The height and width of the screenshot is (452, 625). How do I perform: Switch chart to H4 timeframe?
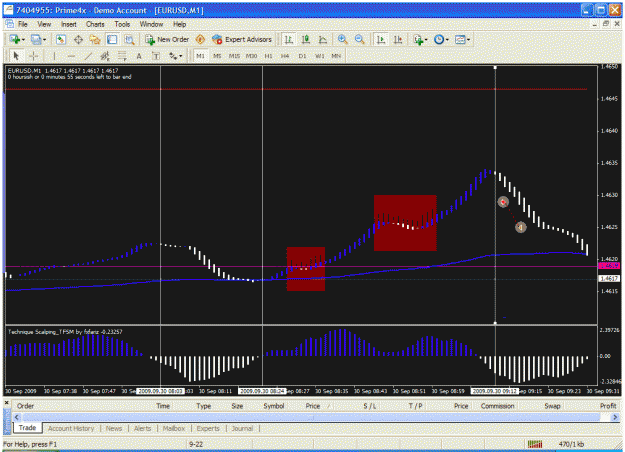[x=285, y=56]
